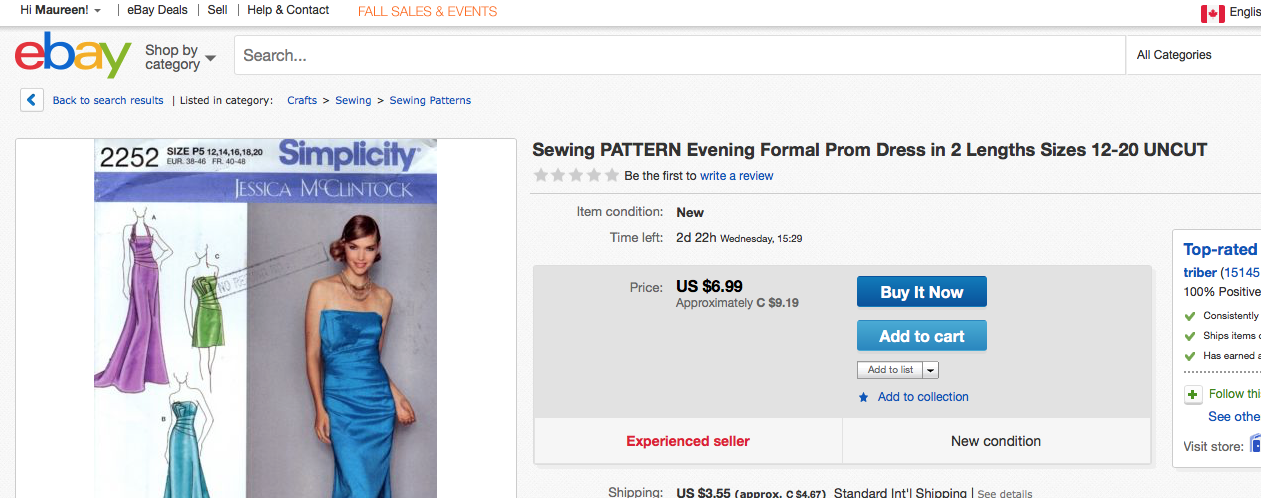Open the Simplicity pattern product image
Screen dimensions: 1261x498
pos(266,318)
